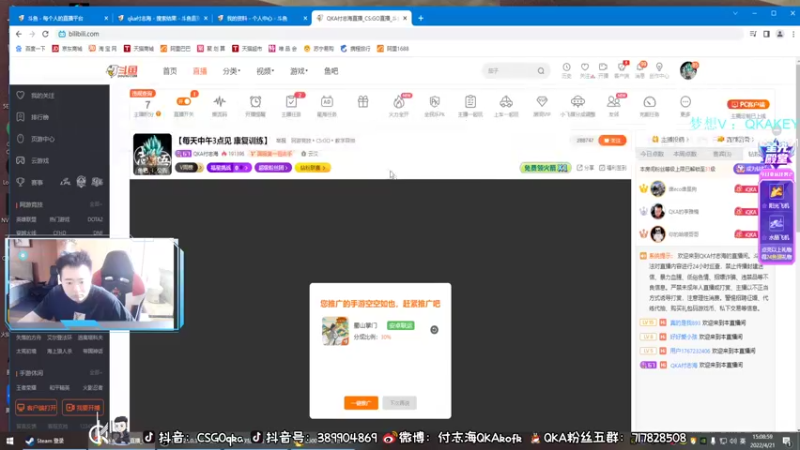Open the 鱼吧 menu item
800x450 pixels.
pos(331,71)
